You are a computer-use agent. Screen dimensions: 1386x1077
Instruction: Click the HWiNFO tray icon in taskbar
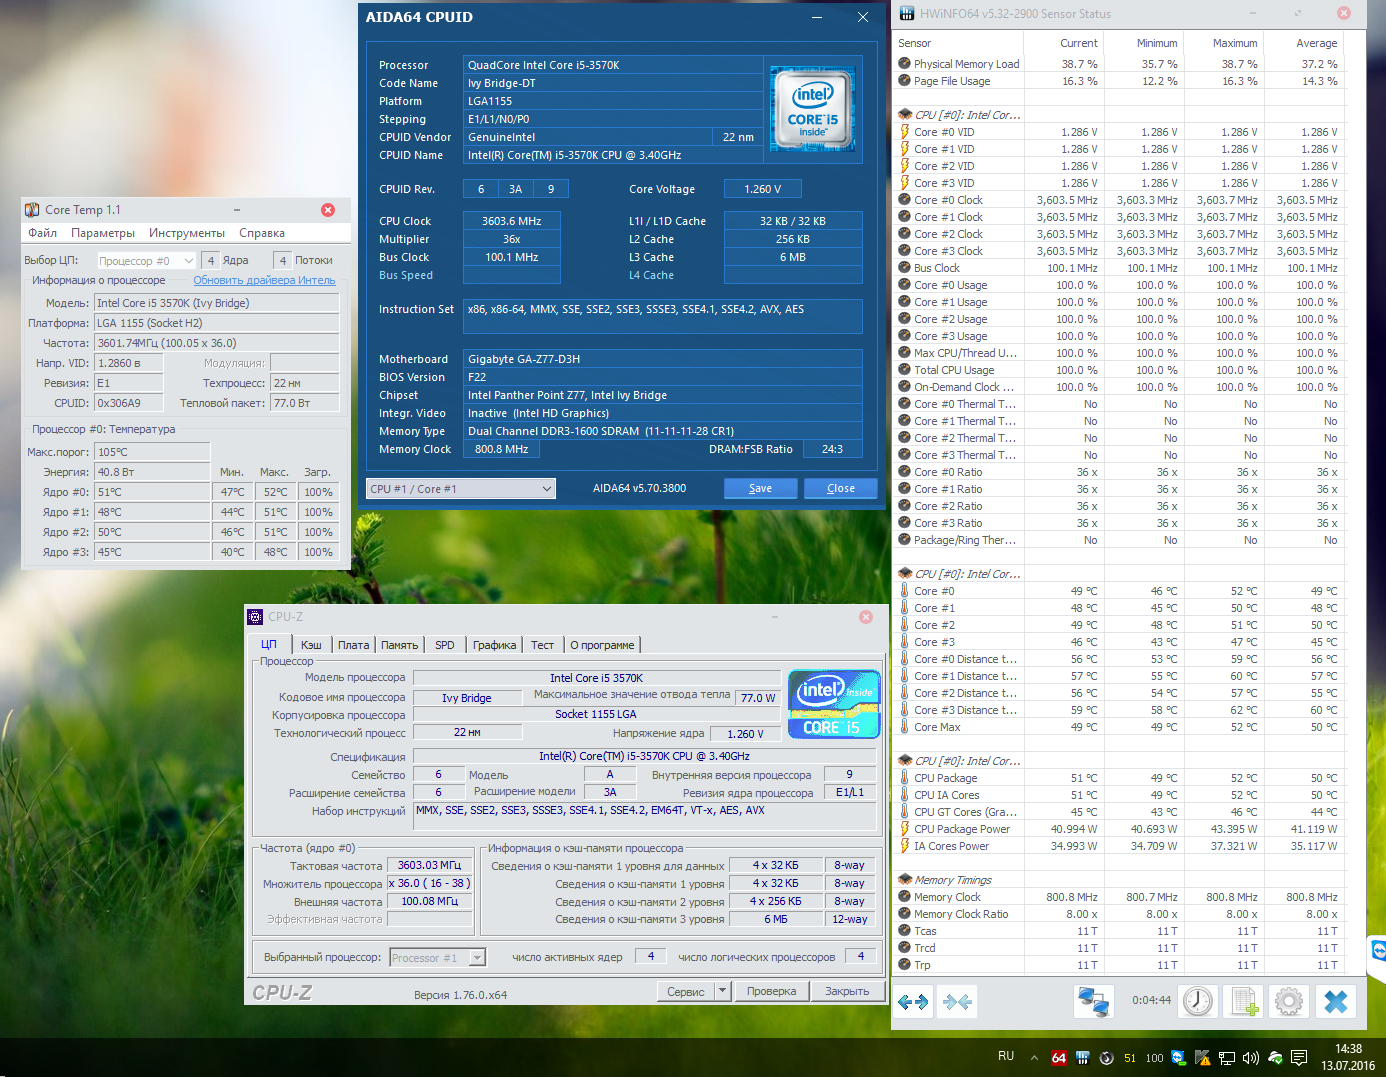point(1083,1057)
